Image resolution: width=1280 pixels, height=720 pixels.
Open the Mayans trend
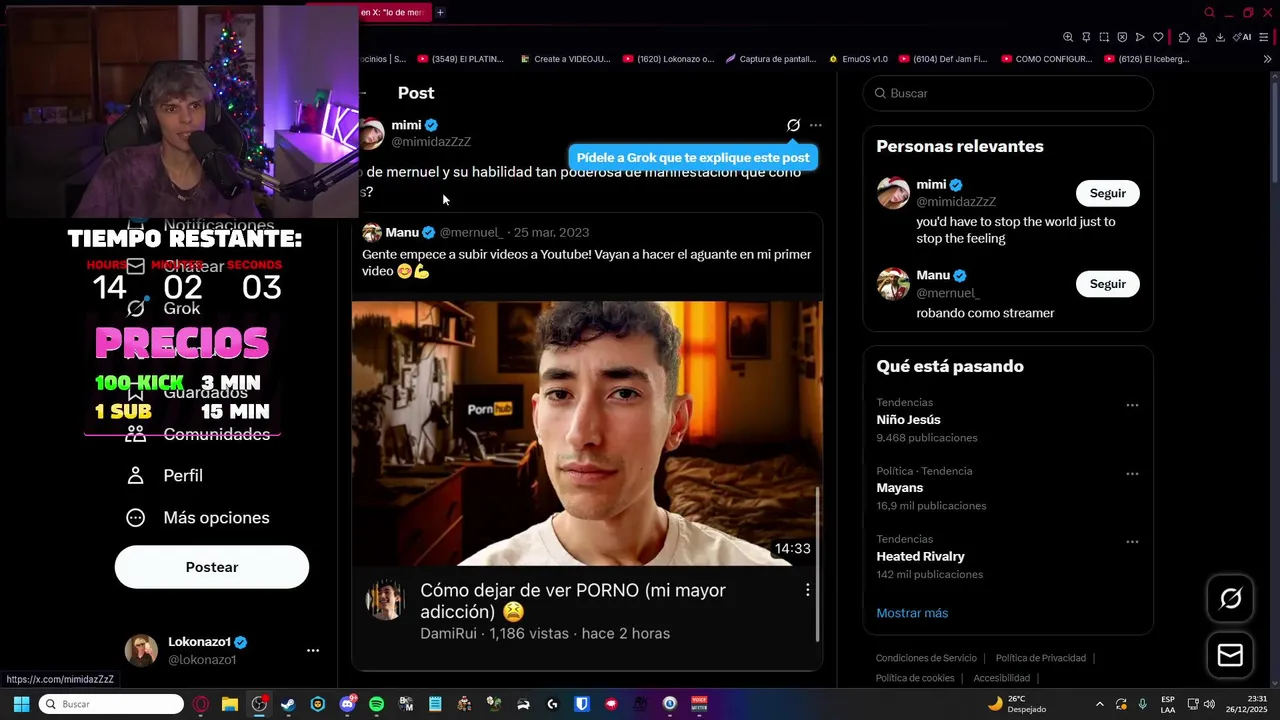(x=900, y=488)
